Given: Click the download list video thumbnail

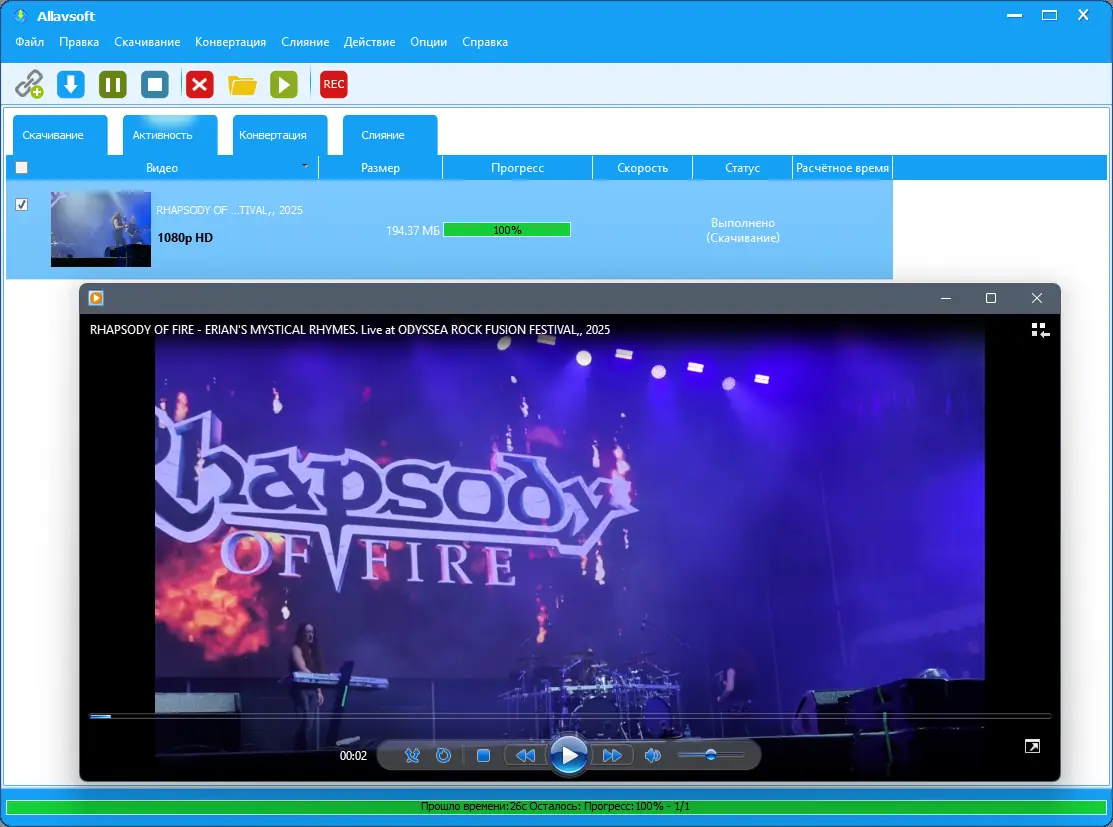Looking at the screenshot, I should 101,229.
